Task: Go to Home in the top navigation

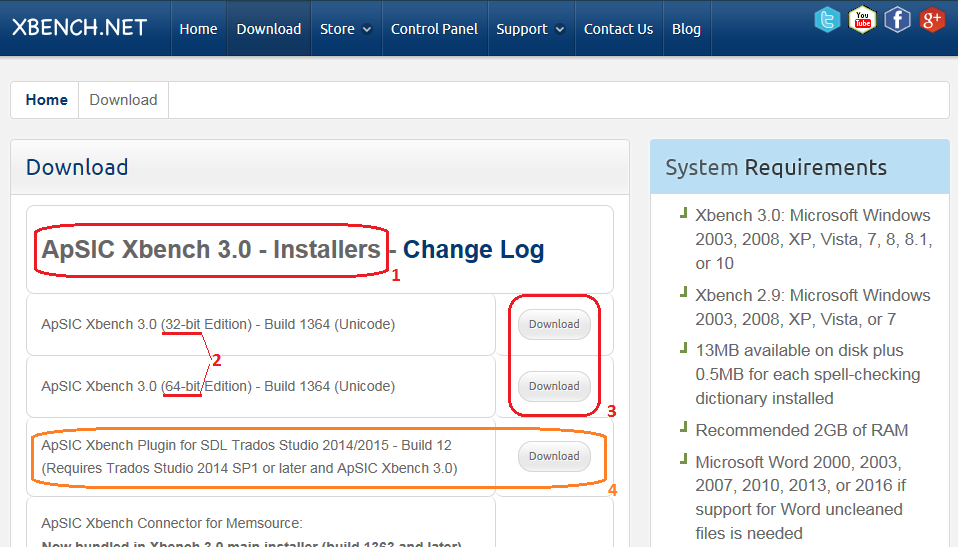Action: point(198,29)
